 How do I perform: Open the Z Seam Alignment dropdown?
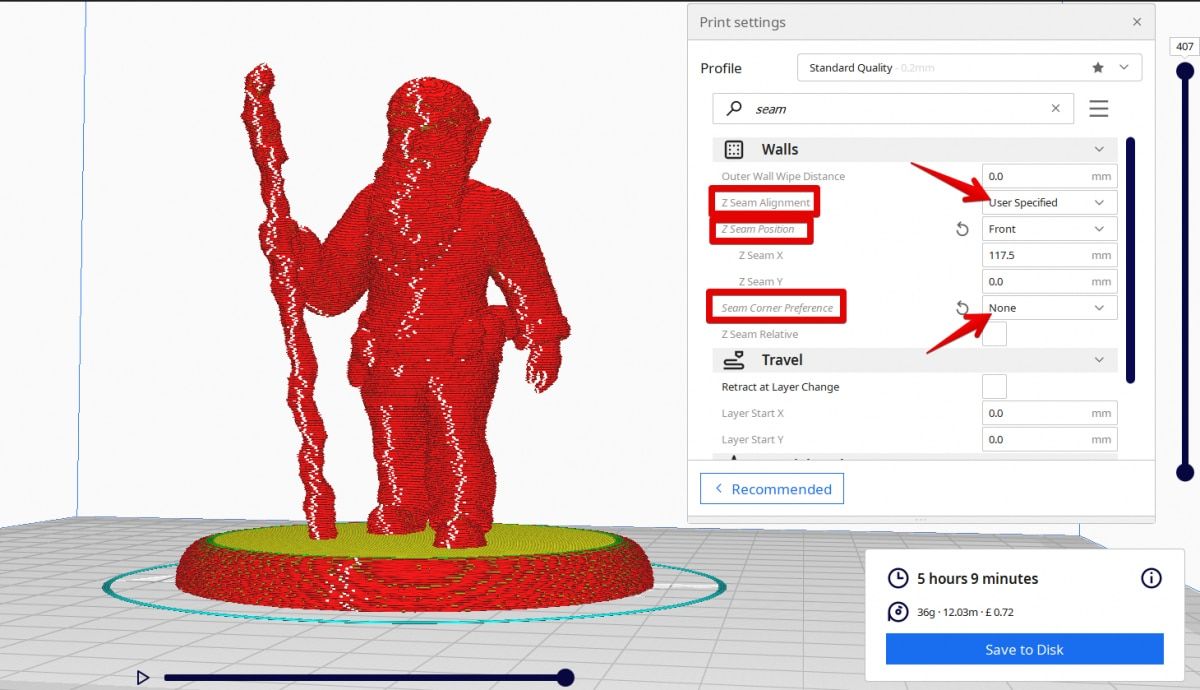click(1048, 202)
